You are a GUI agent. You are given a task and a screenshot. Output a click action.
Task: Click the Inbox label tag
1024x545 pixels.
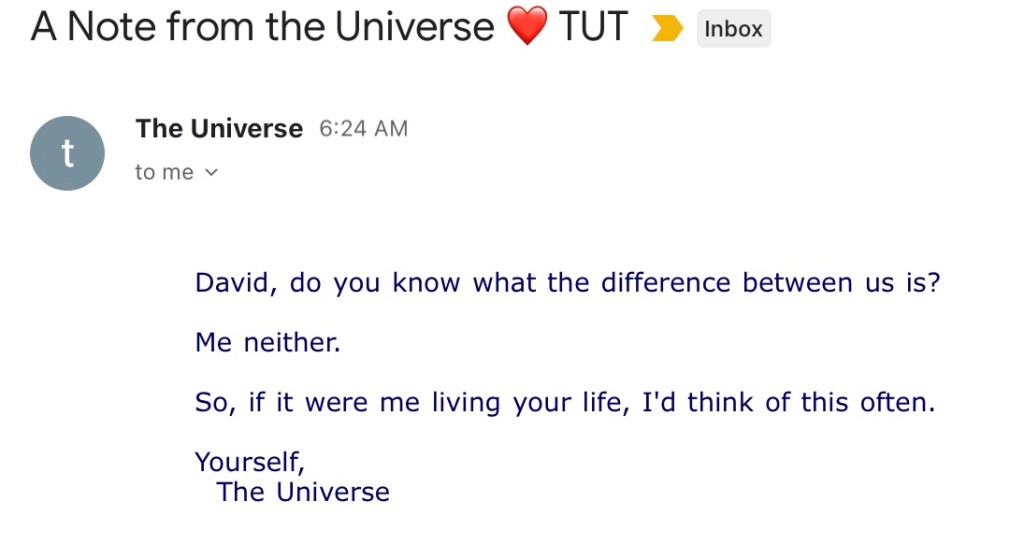coord(733,30)
